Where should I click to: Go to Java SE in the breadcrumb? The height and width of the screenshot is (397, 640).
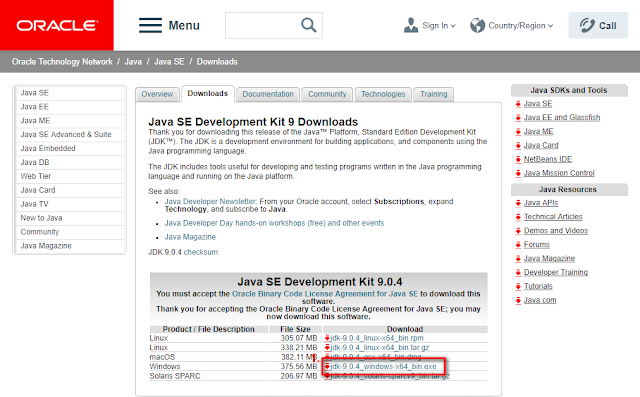tap(169, 62)
